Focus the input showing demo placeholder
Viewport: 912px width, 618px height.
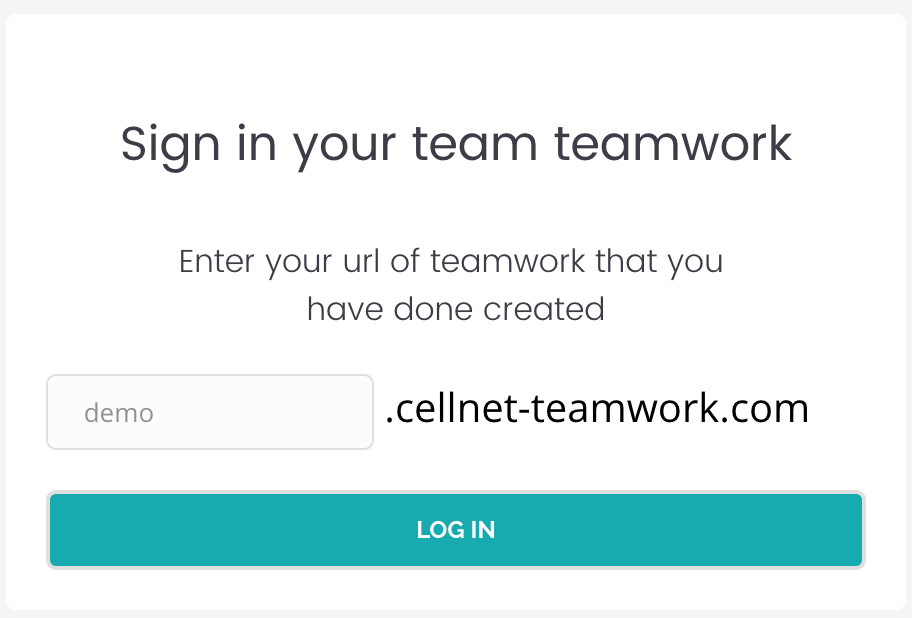point(209,412)
